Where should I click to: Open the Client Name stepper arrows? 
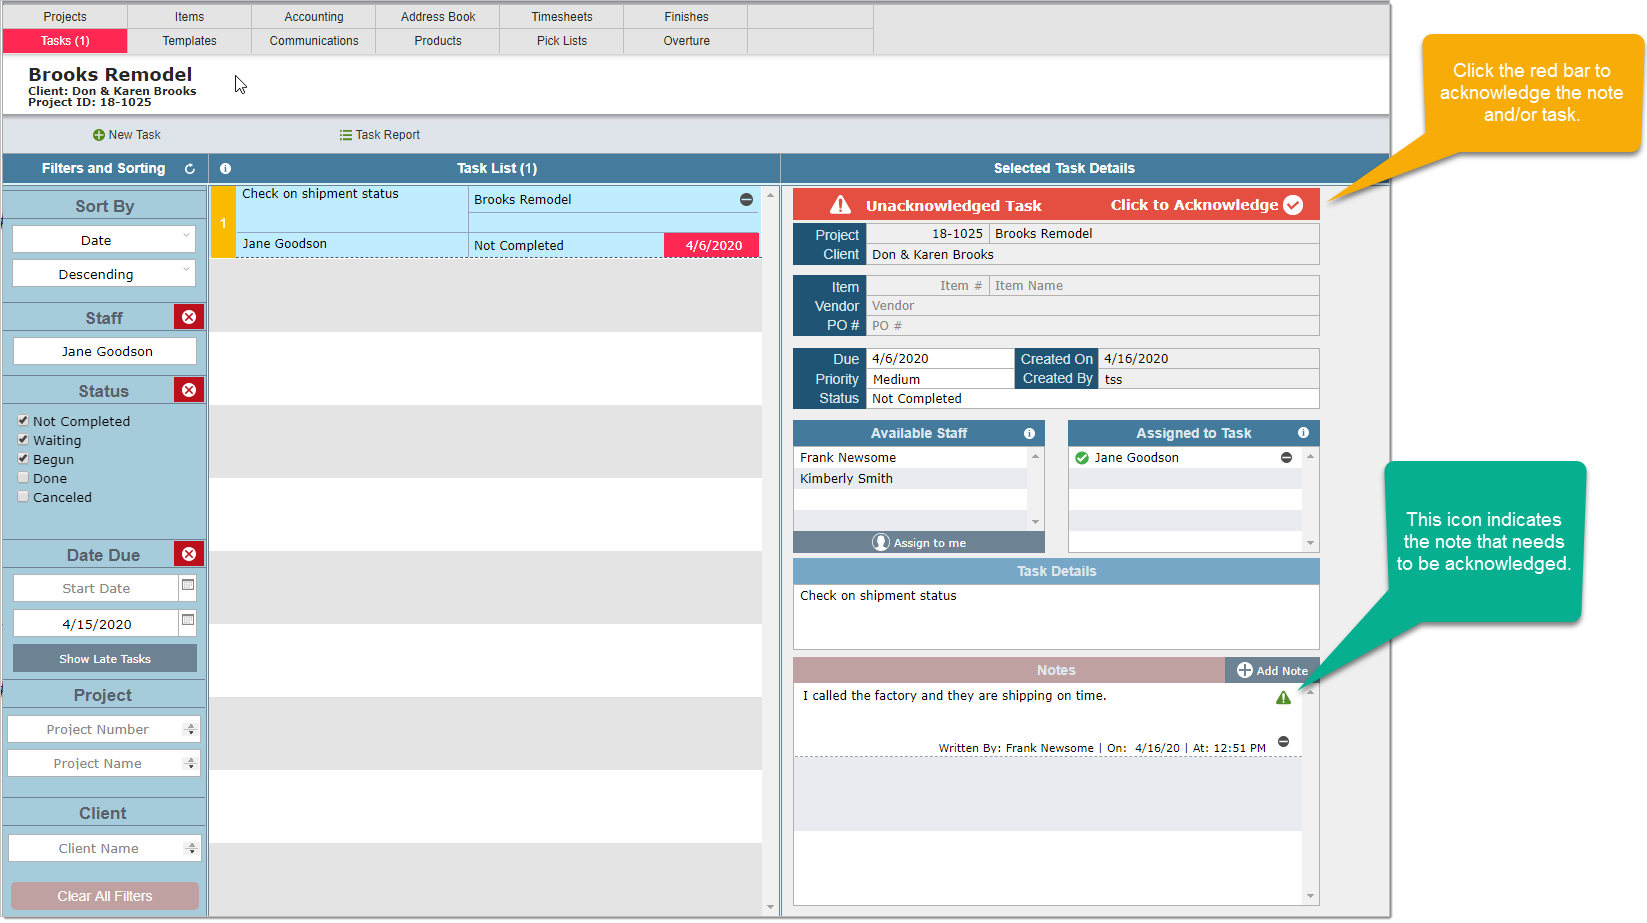(190, 849)
